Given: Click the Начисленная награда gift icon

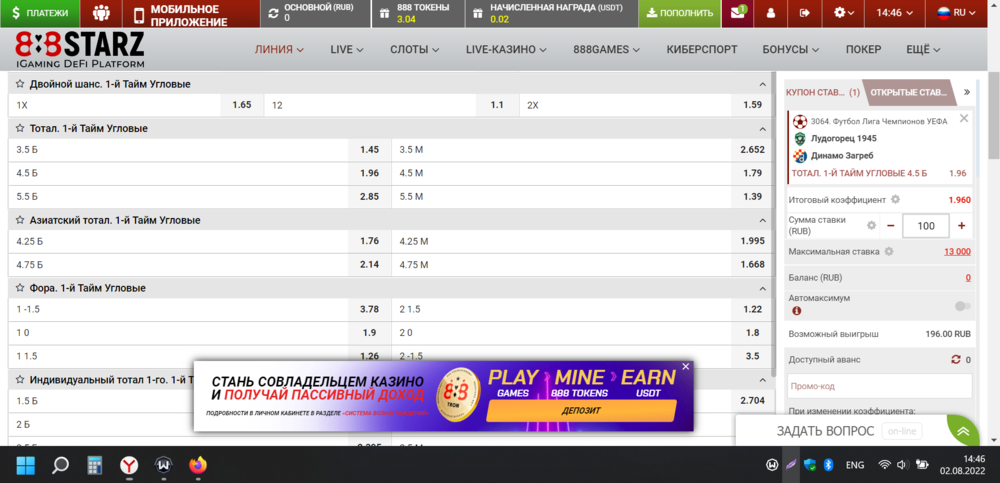Looking at the screenshot, I should click(x=478, y=13).
